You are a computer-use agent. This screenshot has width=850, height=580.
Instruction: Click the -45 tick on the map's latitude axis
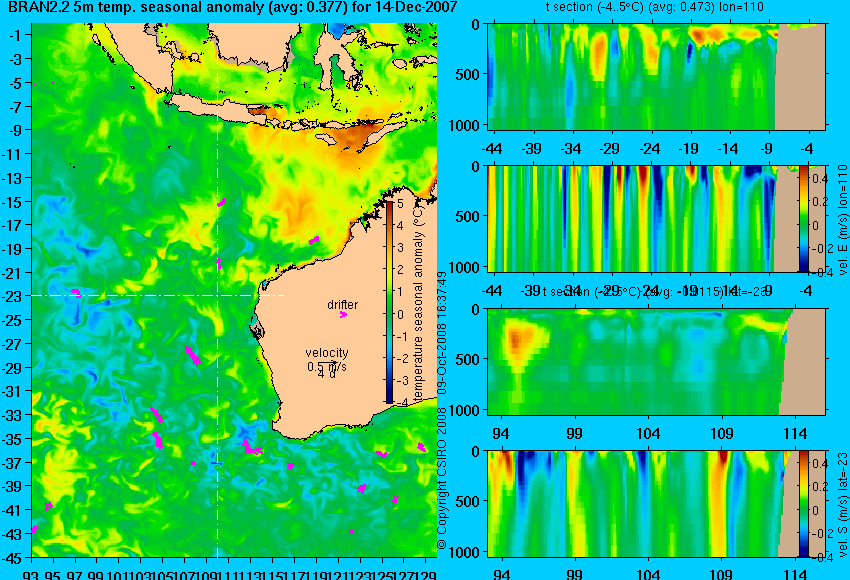(12, 557)
